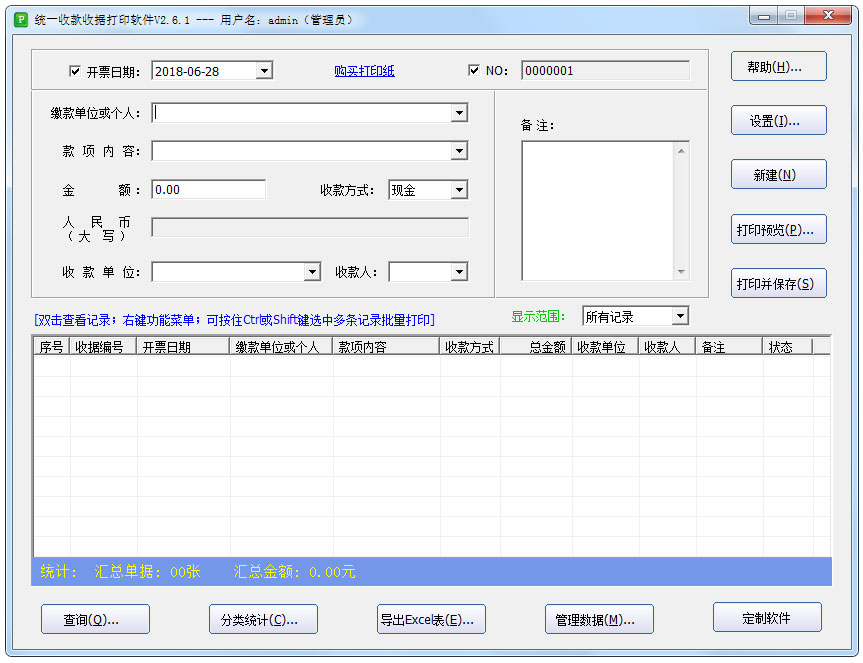Open 打印预览(P)... print preview
Image resolution: width=863 pixels, height=663 pixels.
pos(778,229)
